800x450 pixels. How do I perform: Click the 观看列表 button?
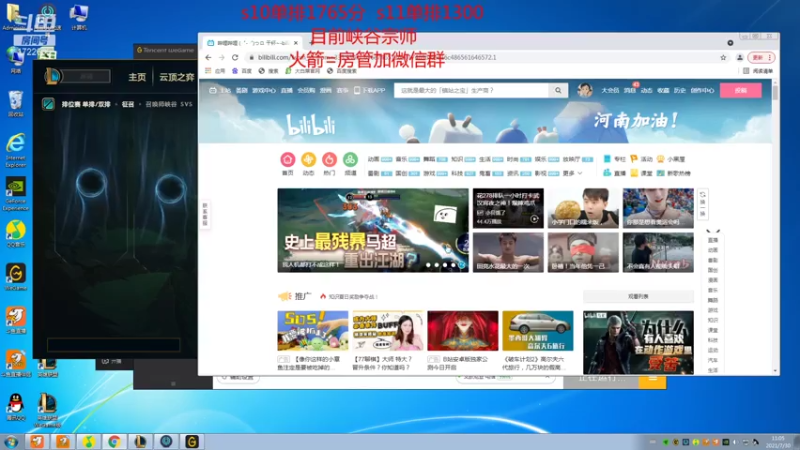point(638,296)
